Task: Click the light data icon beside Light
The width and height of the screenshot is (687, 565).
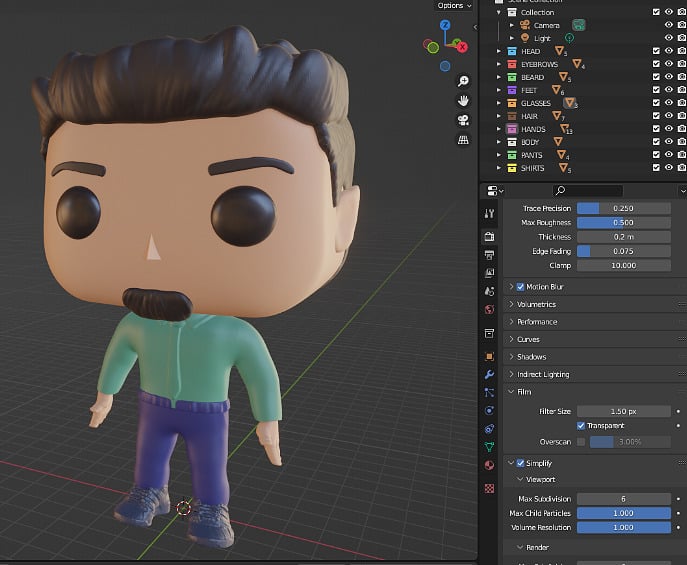Action: tap(569, 38)
